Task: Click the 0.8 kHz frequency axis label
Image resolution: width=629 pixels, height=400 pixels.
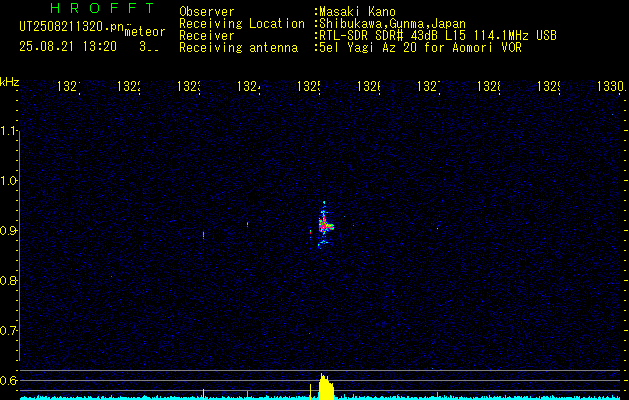Action: click(9, 280)
